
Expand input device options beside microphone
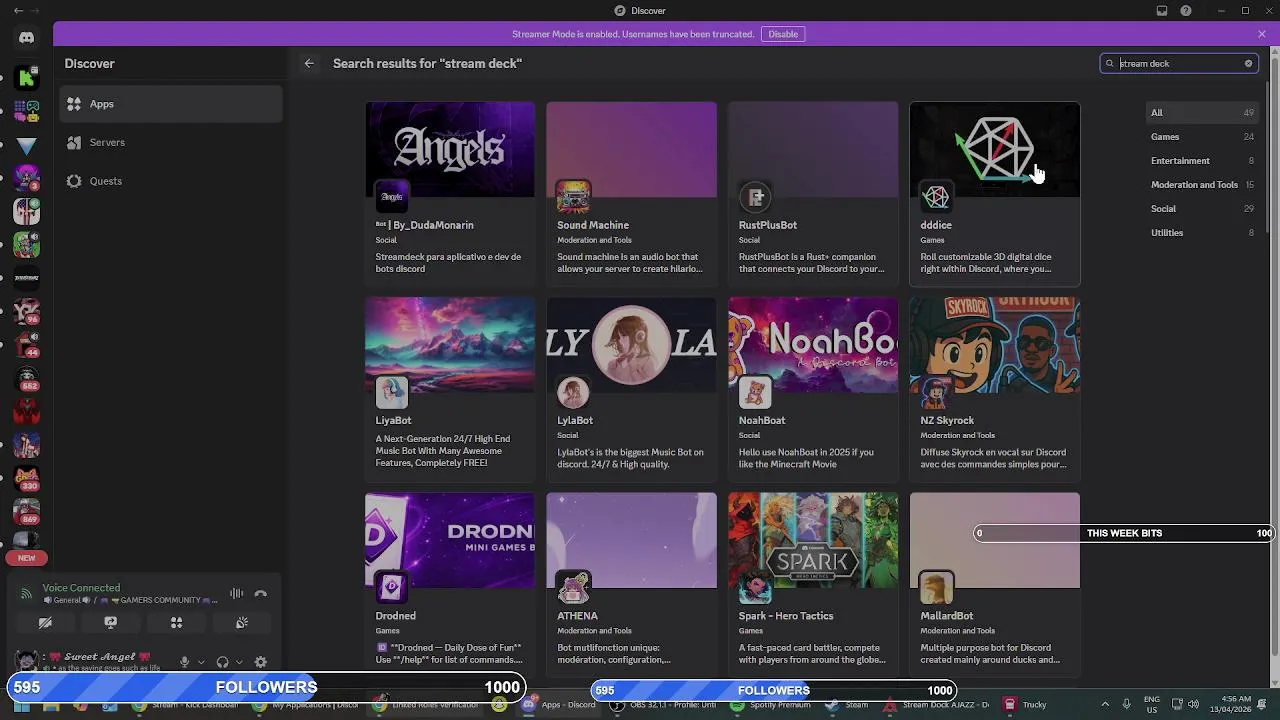coord(201,662)
